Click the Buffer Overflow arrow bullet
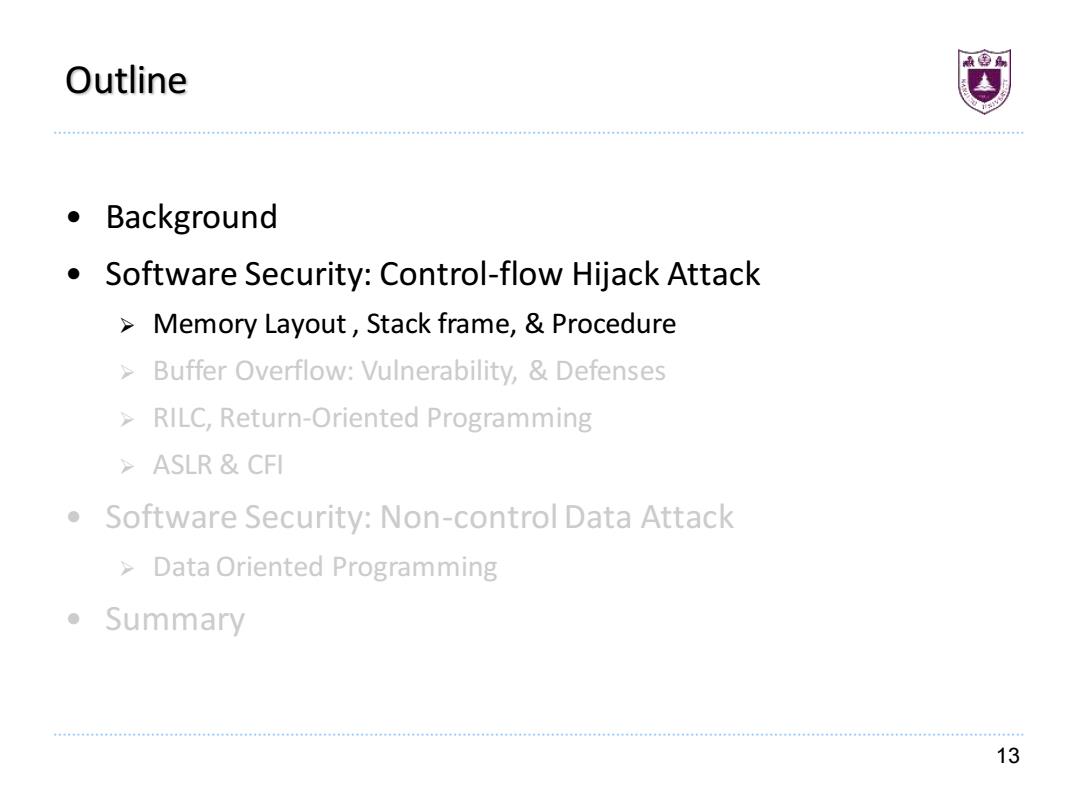 (x=127, y=373)
